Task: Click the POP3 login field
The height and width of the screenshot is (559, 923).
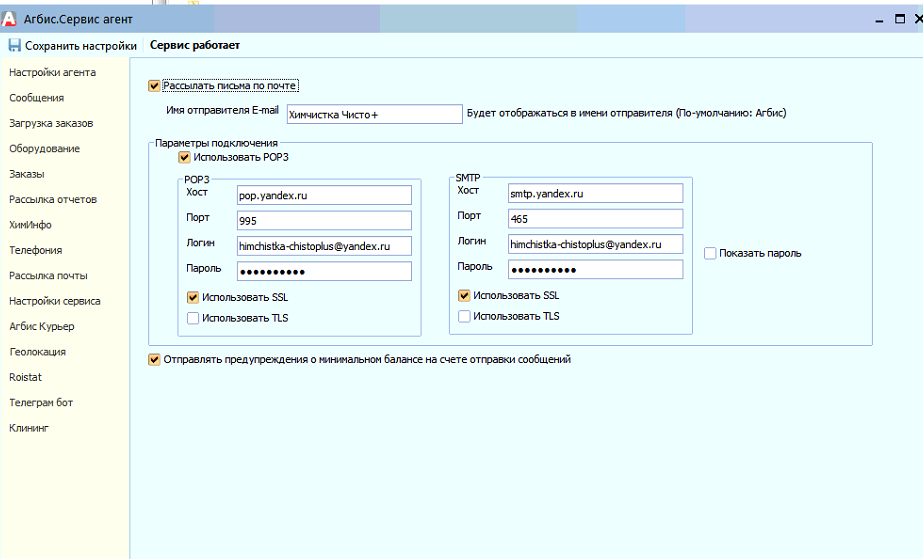Action: (x=324, y=246)
